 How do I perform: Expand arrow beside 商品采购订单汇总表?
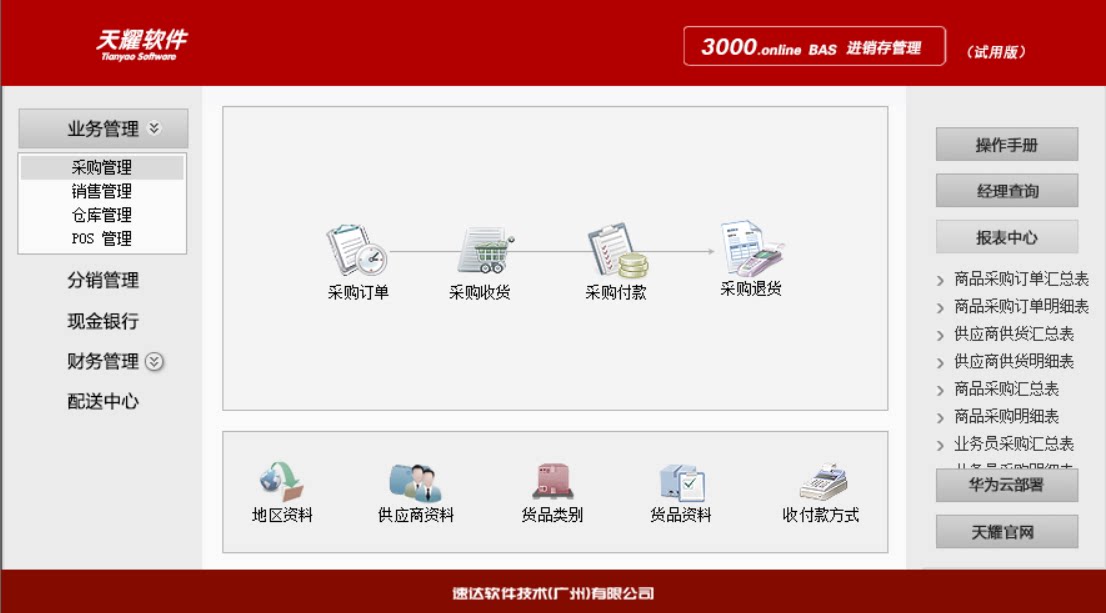940,281
